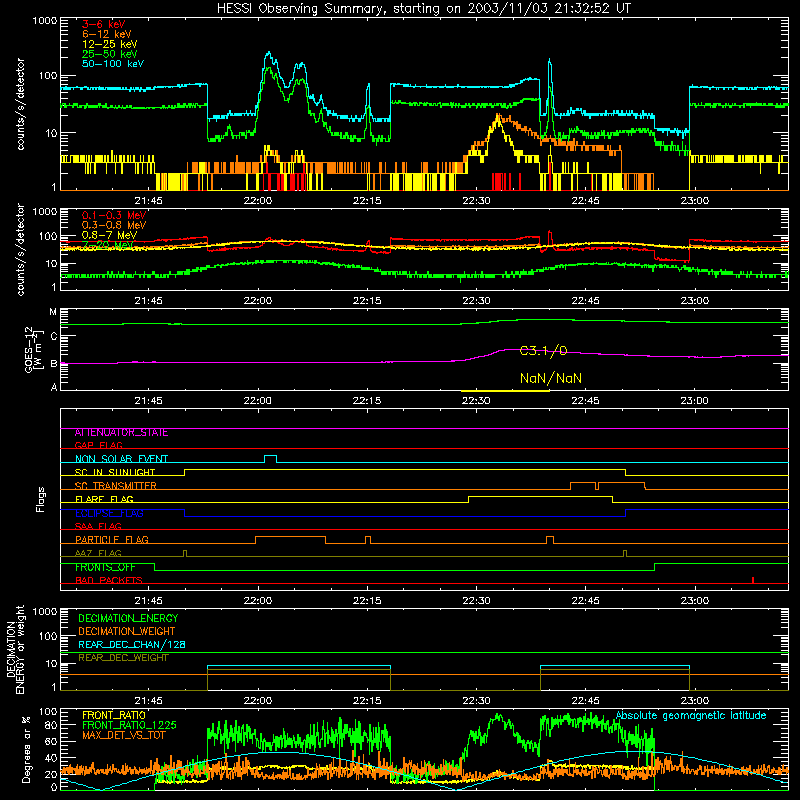Click the MAX_DET_VS_TOT legend label
Viewport: 800px width, 800px height.
[123, 735]
